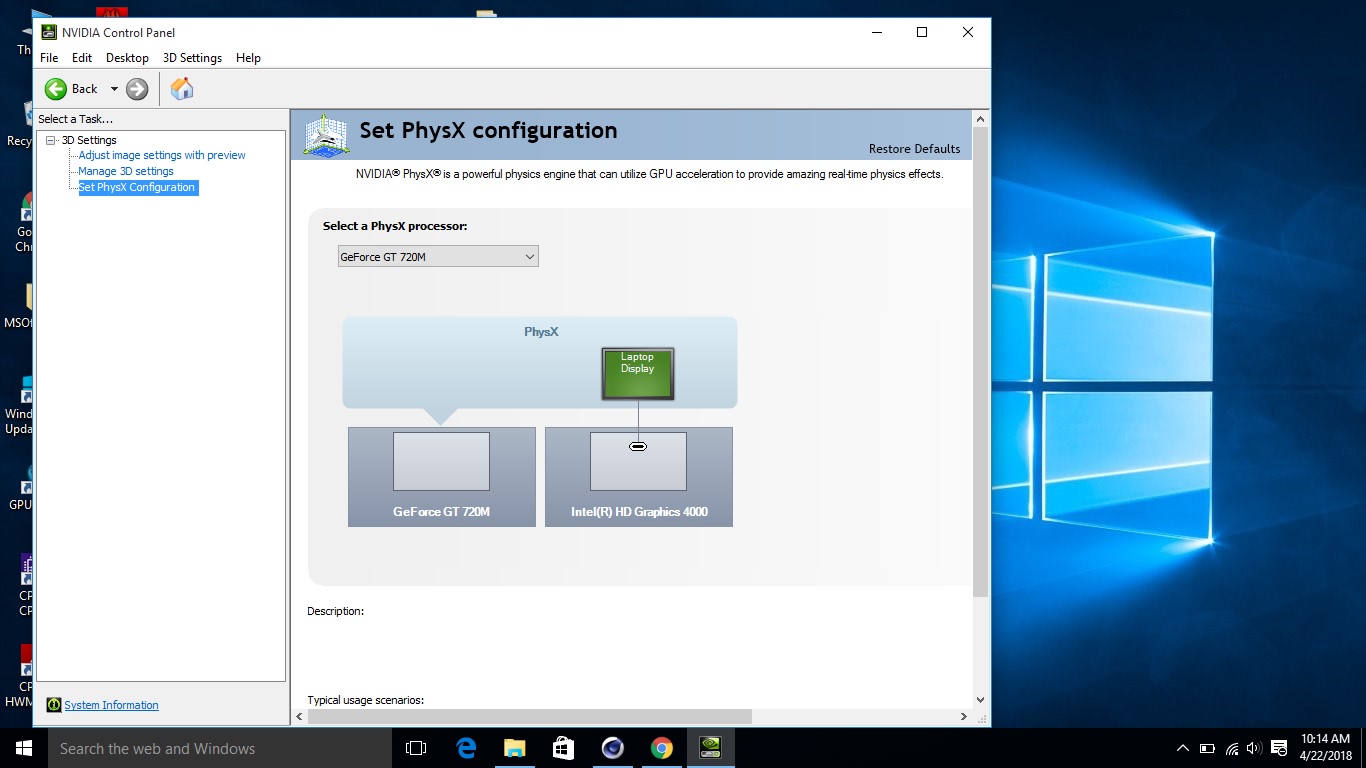1366x768 pixels.
Task: Open the 3D Settings menu
Action: click(x=192, y=58)
